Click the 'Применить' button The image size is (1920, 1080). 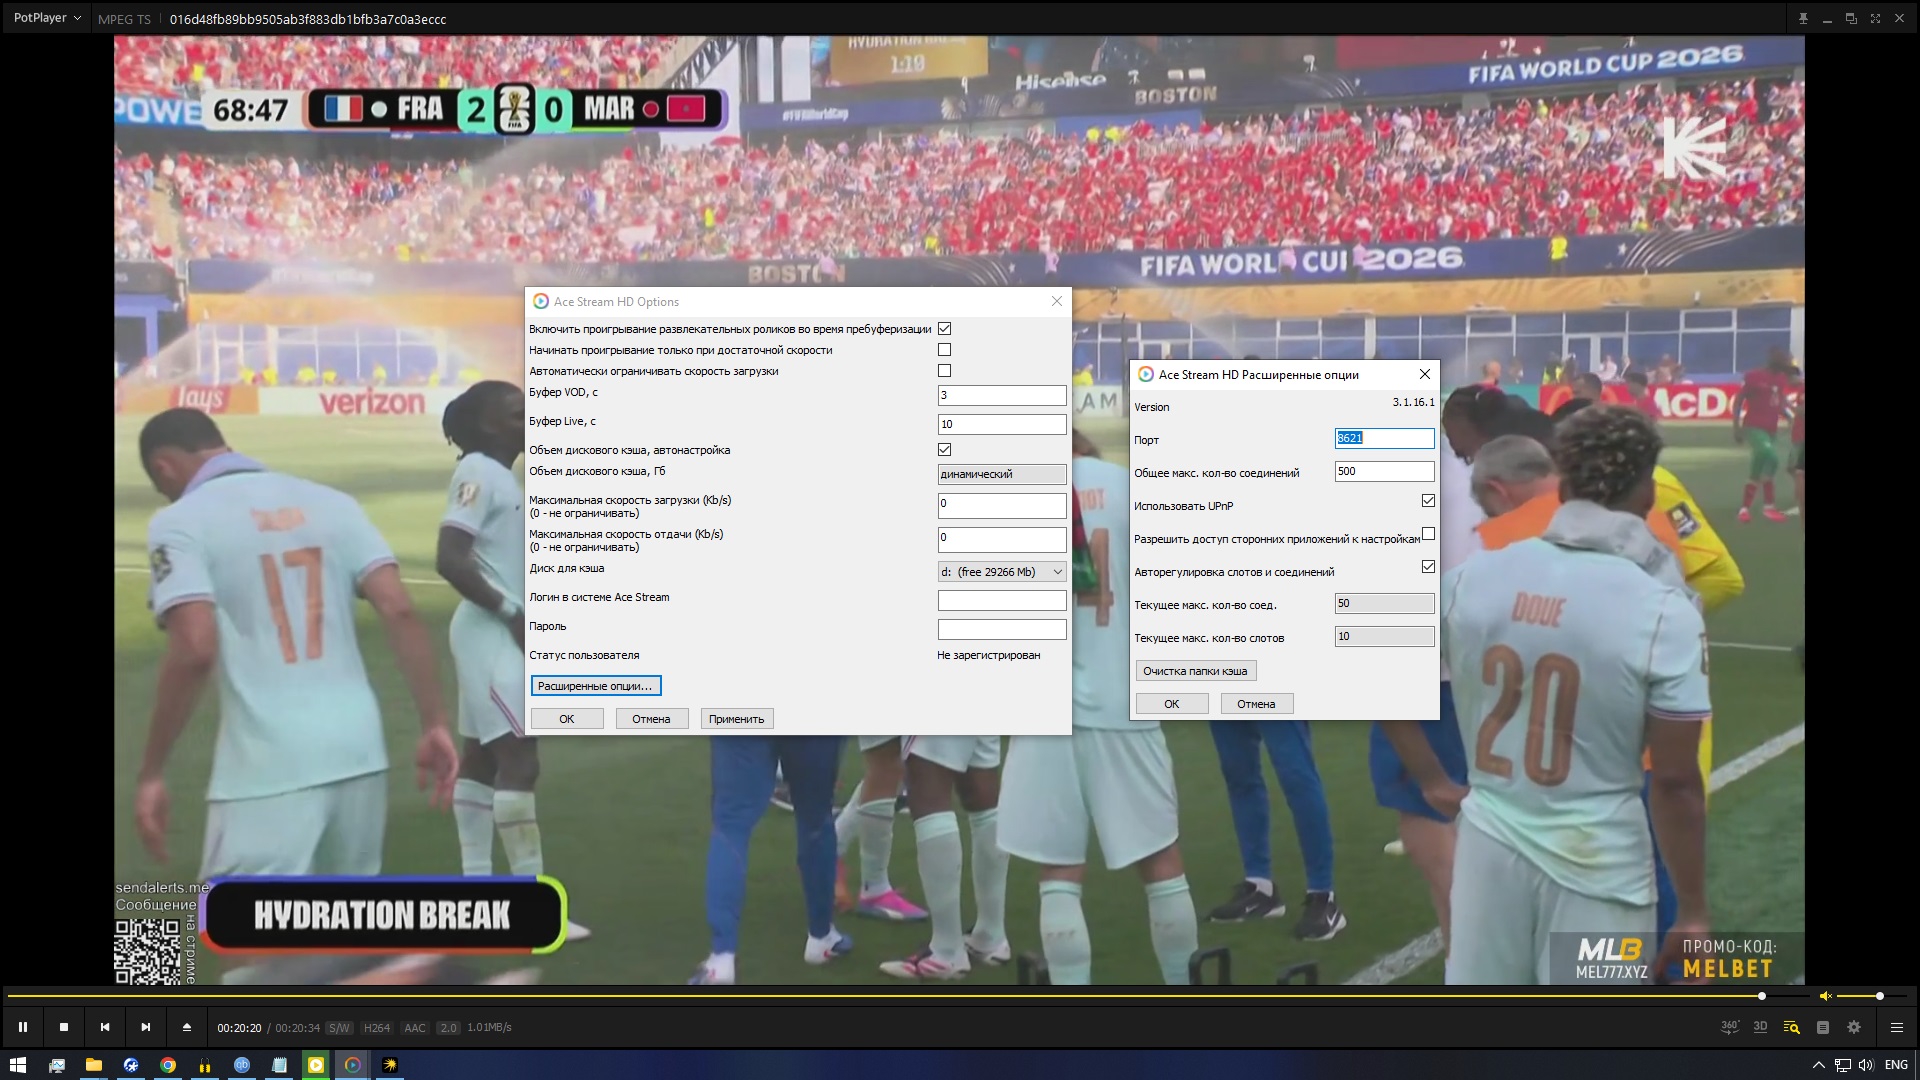pos(737,719)
